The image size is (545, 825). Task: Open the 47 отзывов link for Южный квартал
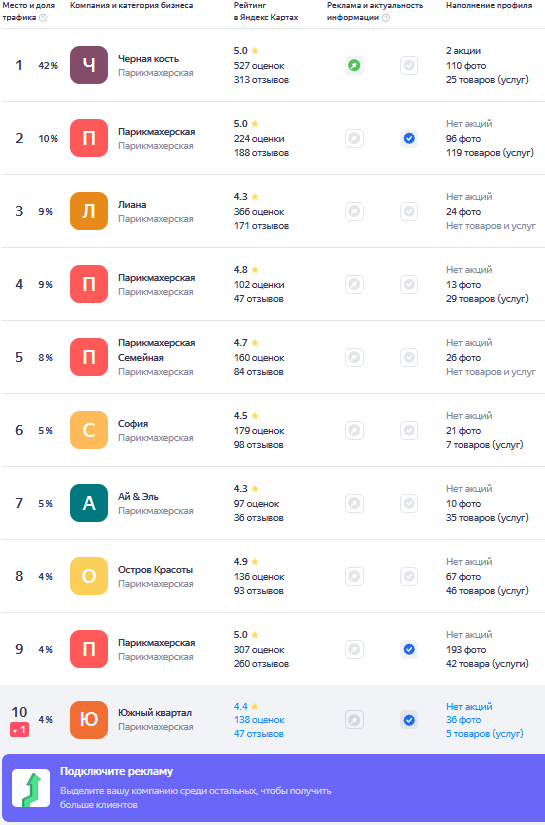[x=259, y=733]
